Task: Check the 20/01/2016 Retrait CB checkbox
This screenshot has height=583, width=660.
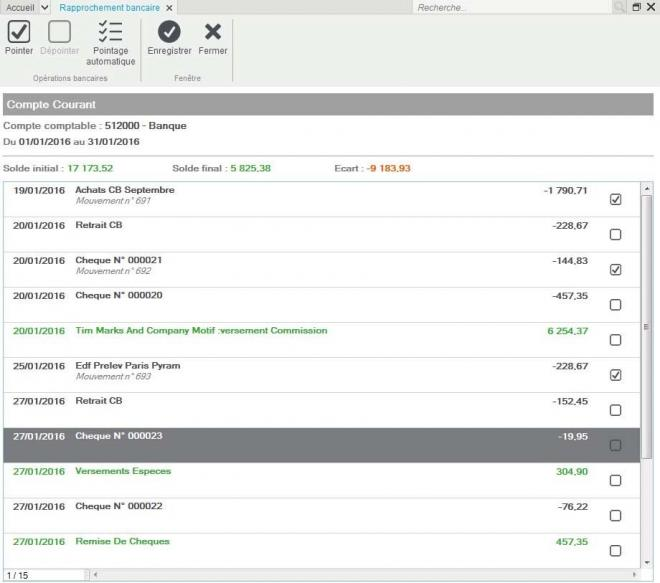Action: pos(615,234)
